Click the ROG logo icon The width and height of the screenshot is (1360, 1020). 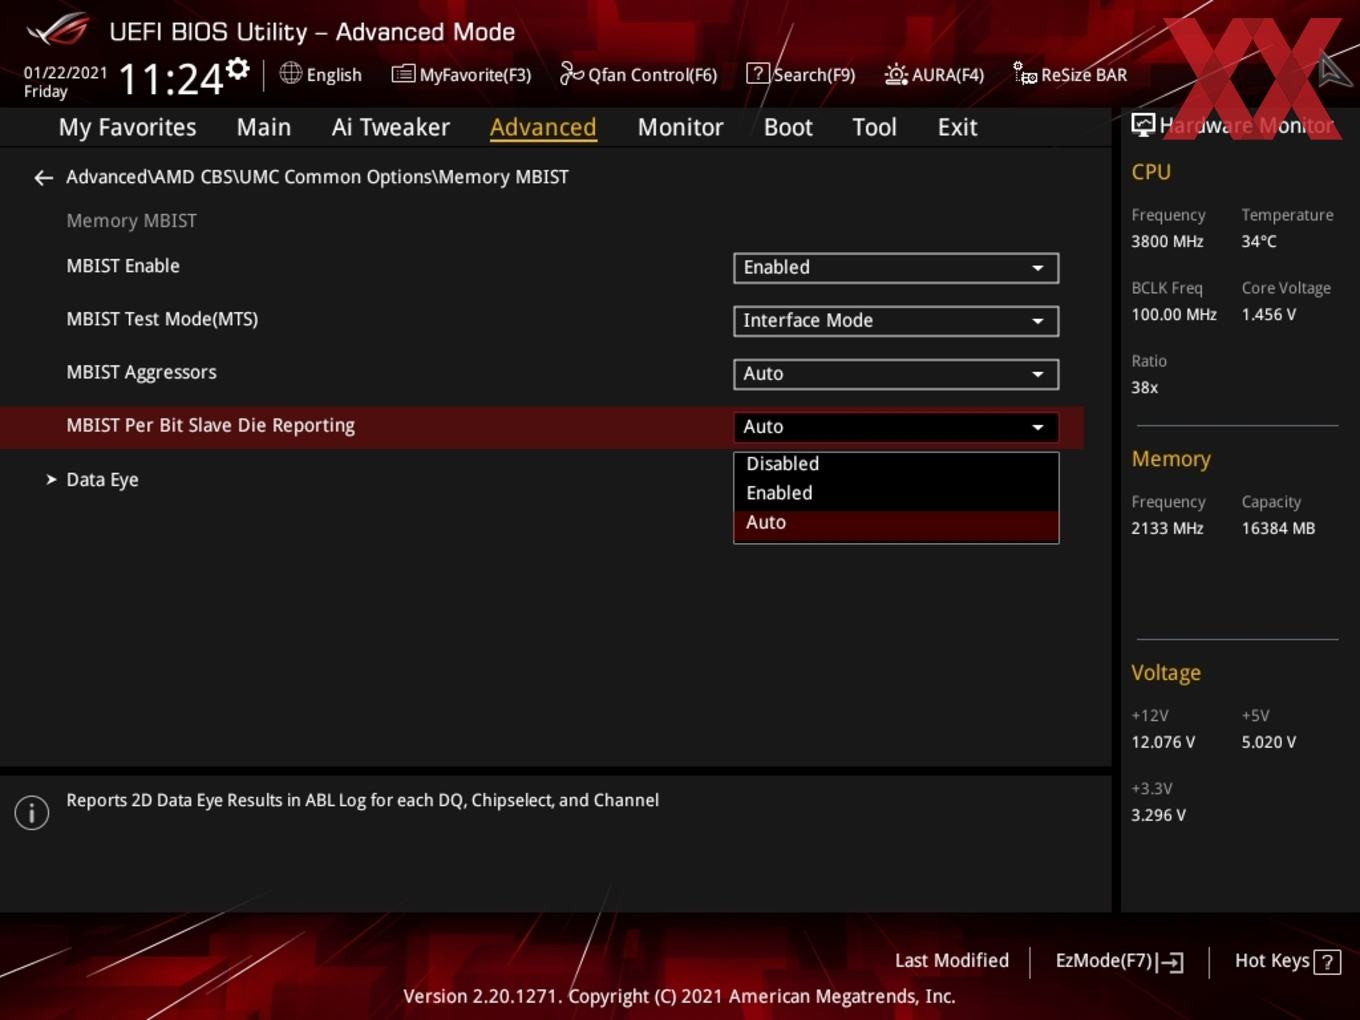click(58, 30)
